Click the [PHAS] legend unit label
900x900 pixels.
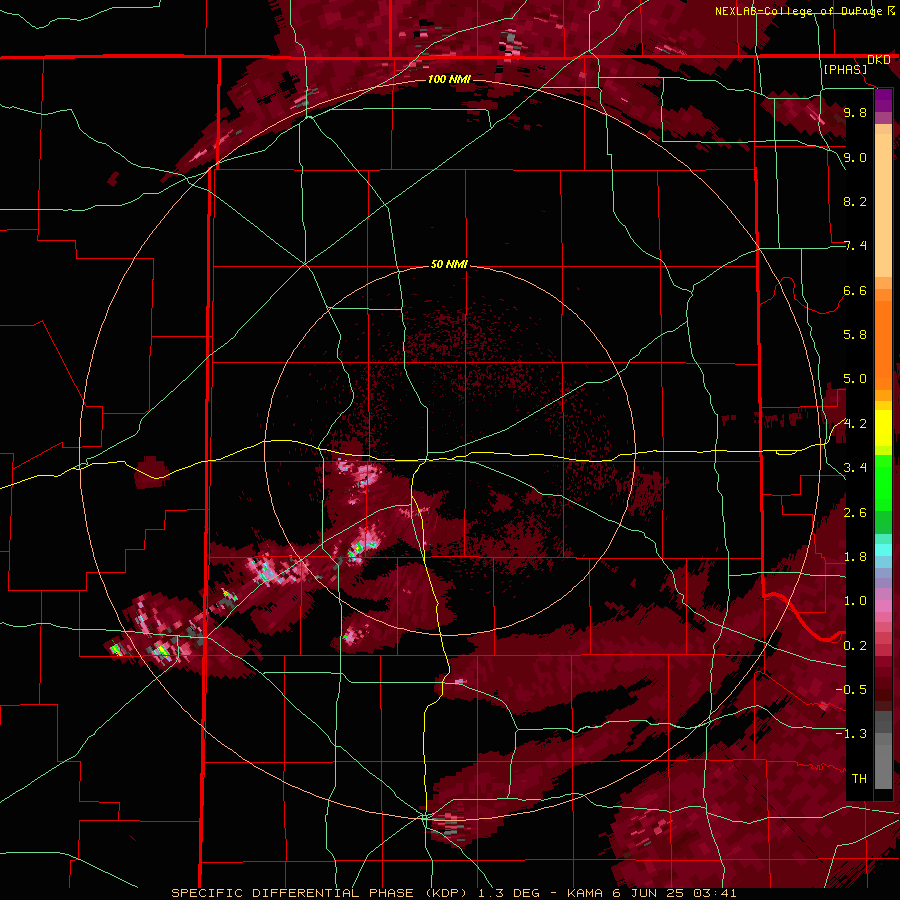(845, 69)
